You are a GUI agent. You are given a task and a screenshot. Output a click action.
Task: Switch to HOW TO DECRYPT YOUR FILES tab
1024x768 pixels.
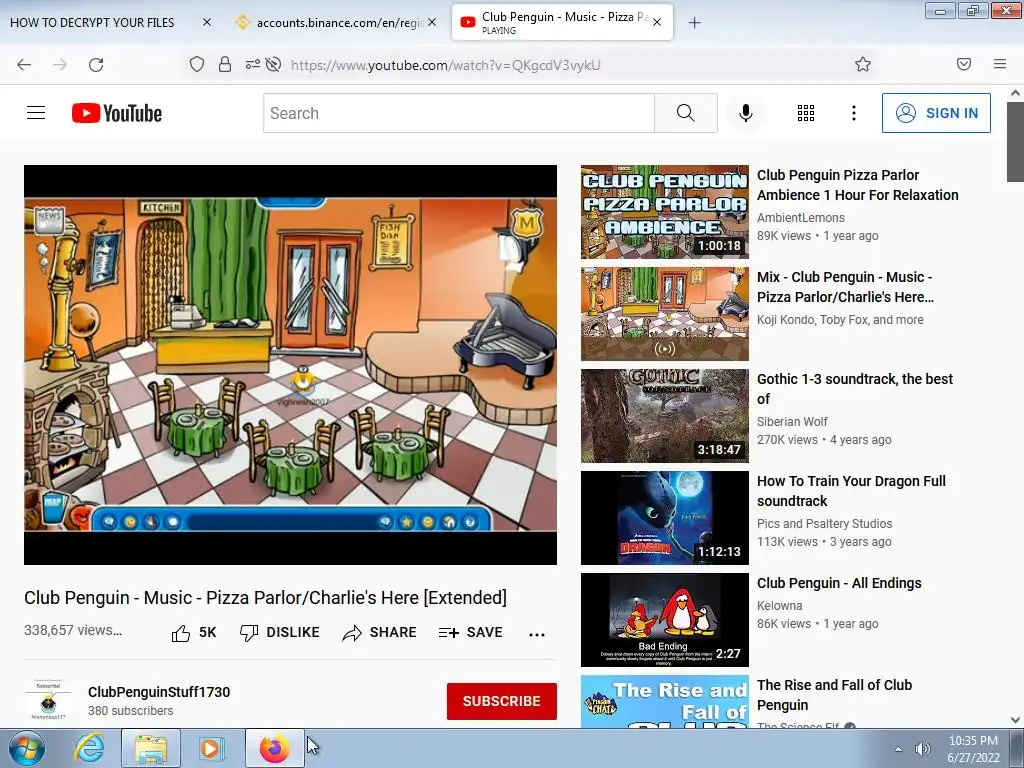tap(92, 22)
